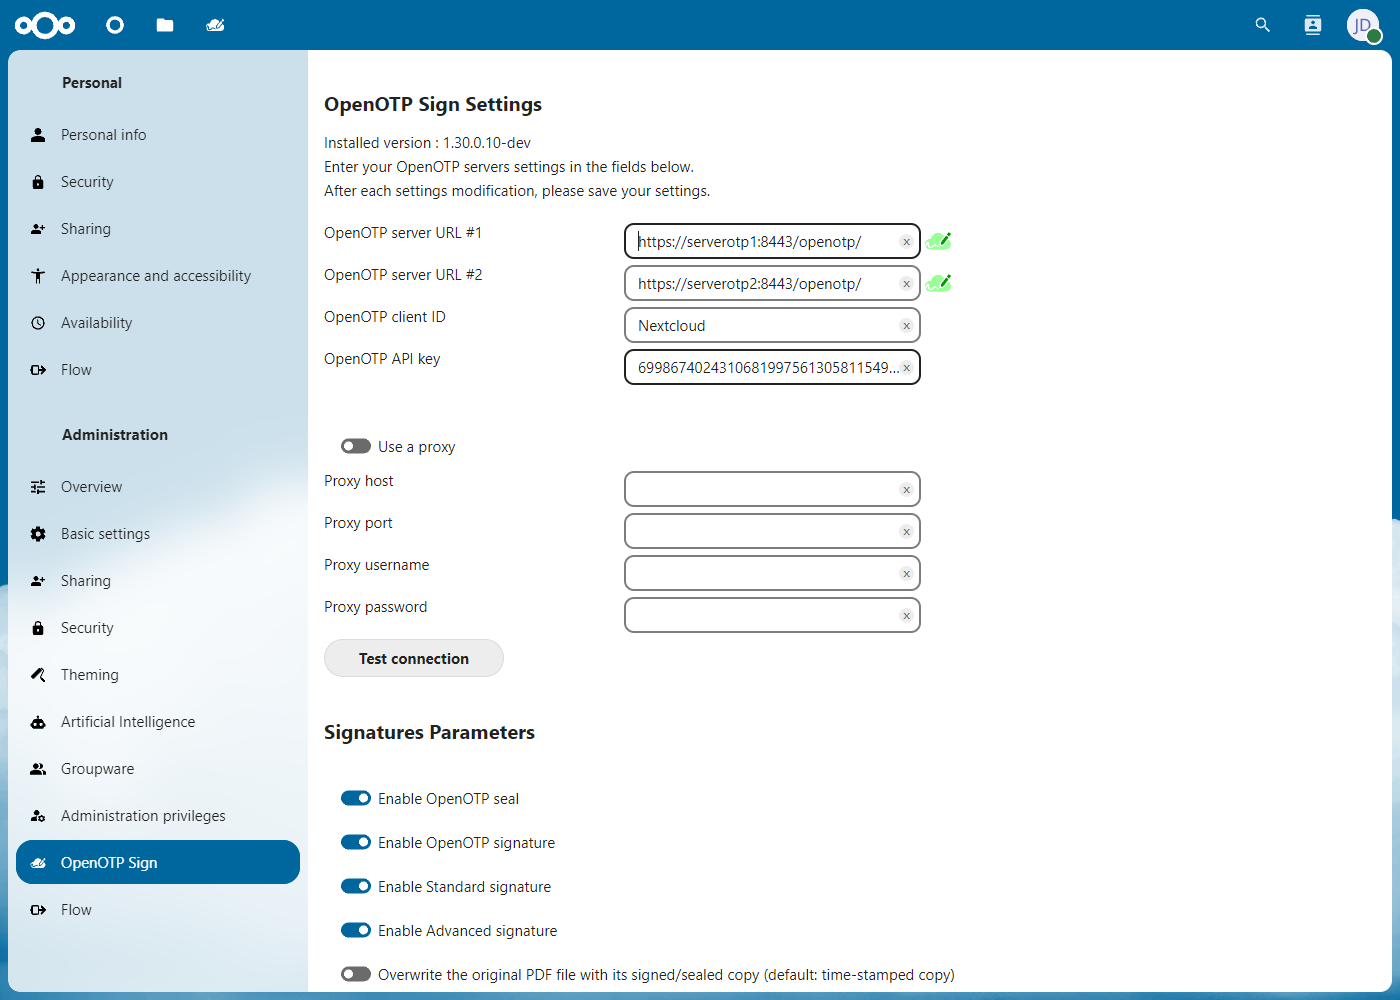Click the 'Signatures Parameters' heading
The height and width of the screenshot is (1000, 1400).
[429, 733]
